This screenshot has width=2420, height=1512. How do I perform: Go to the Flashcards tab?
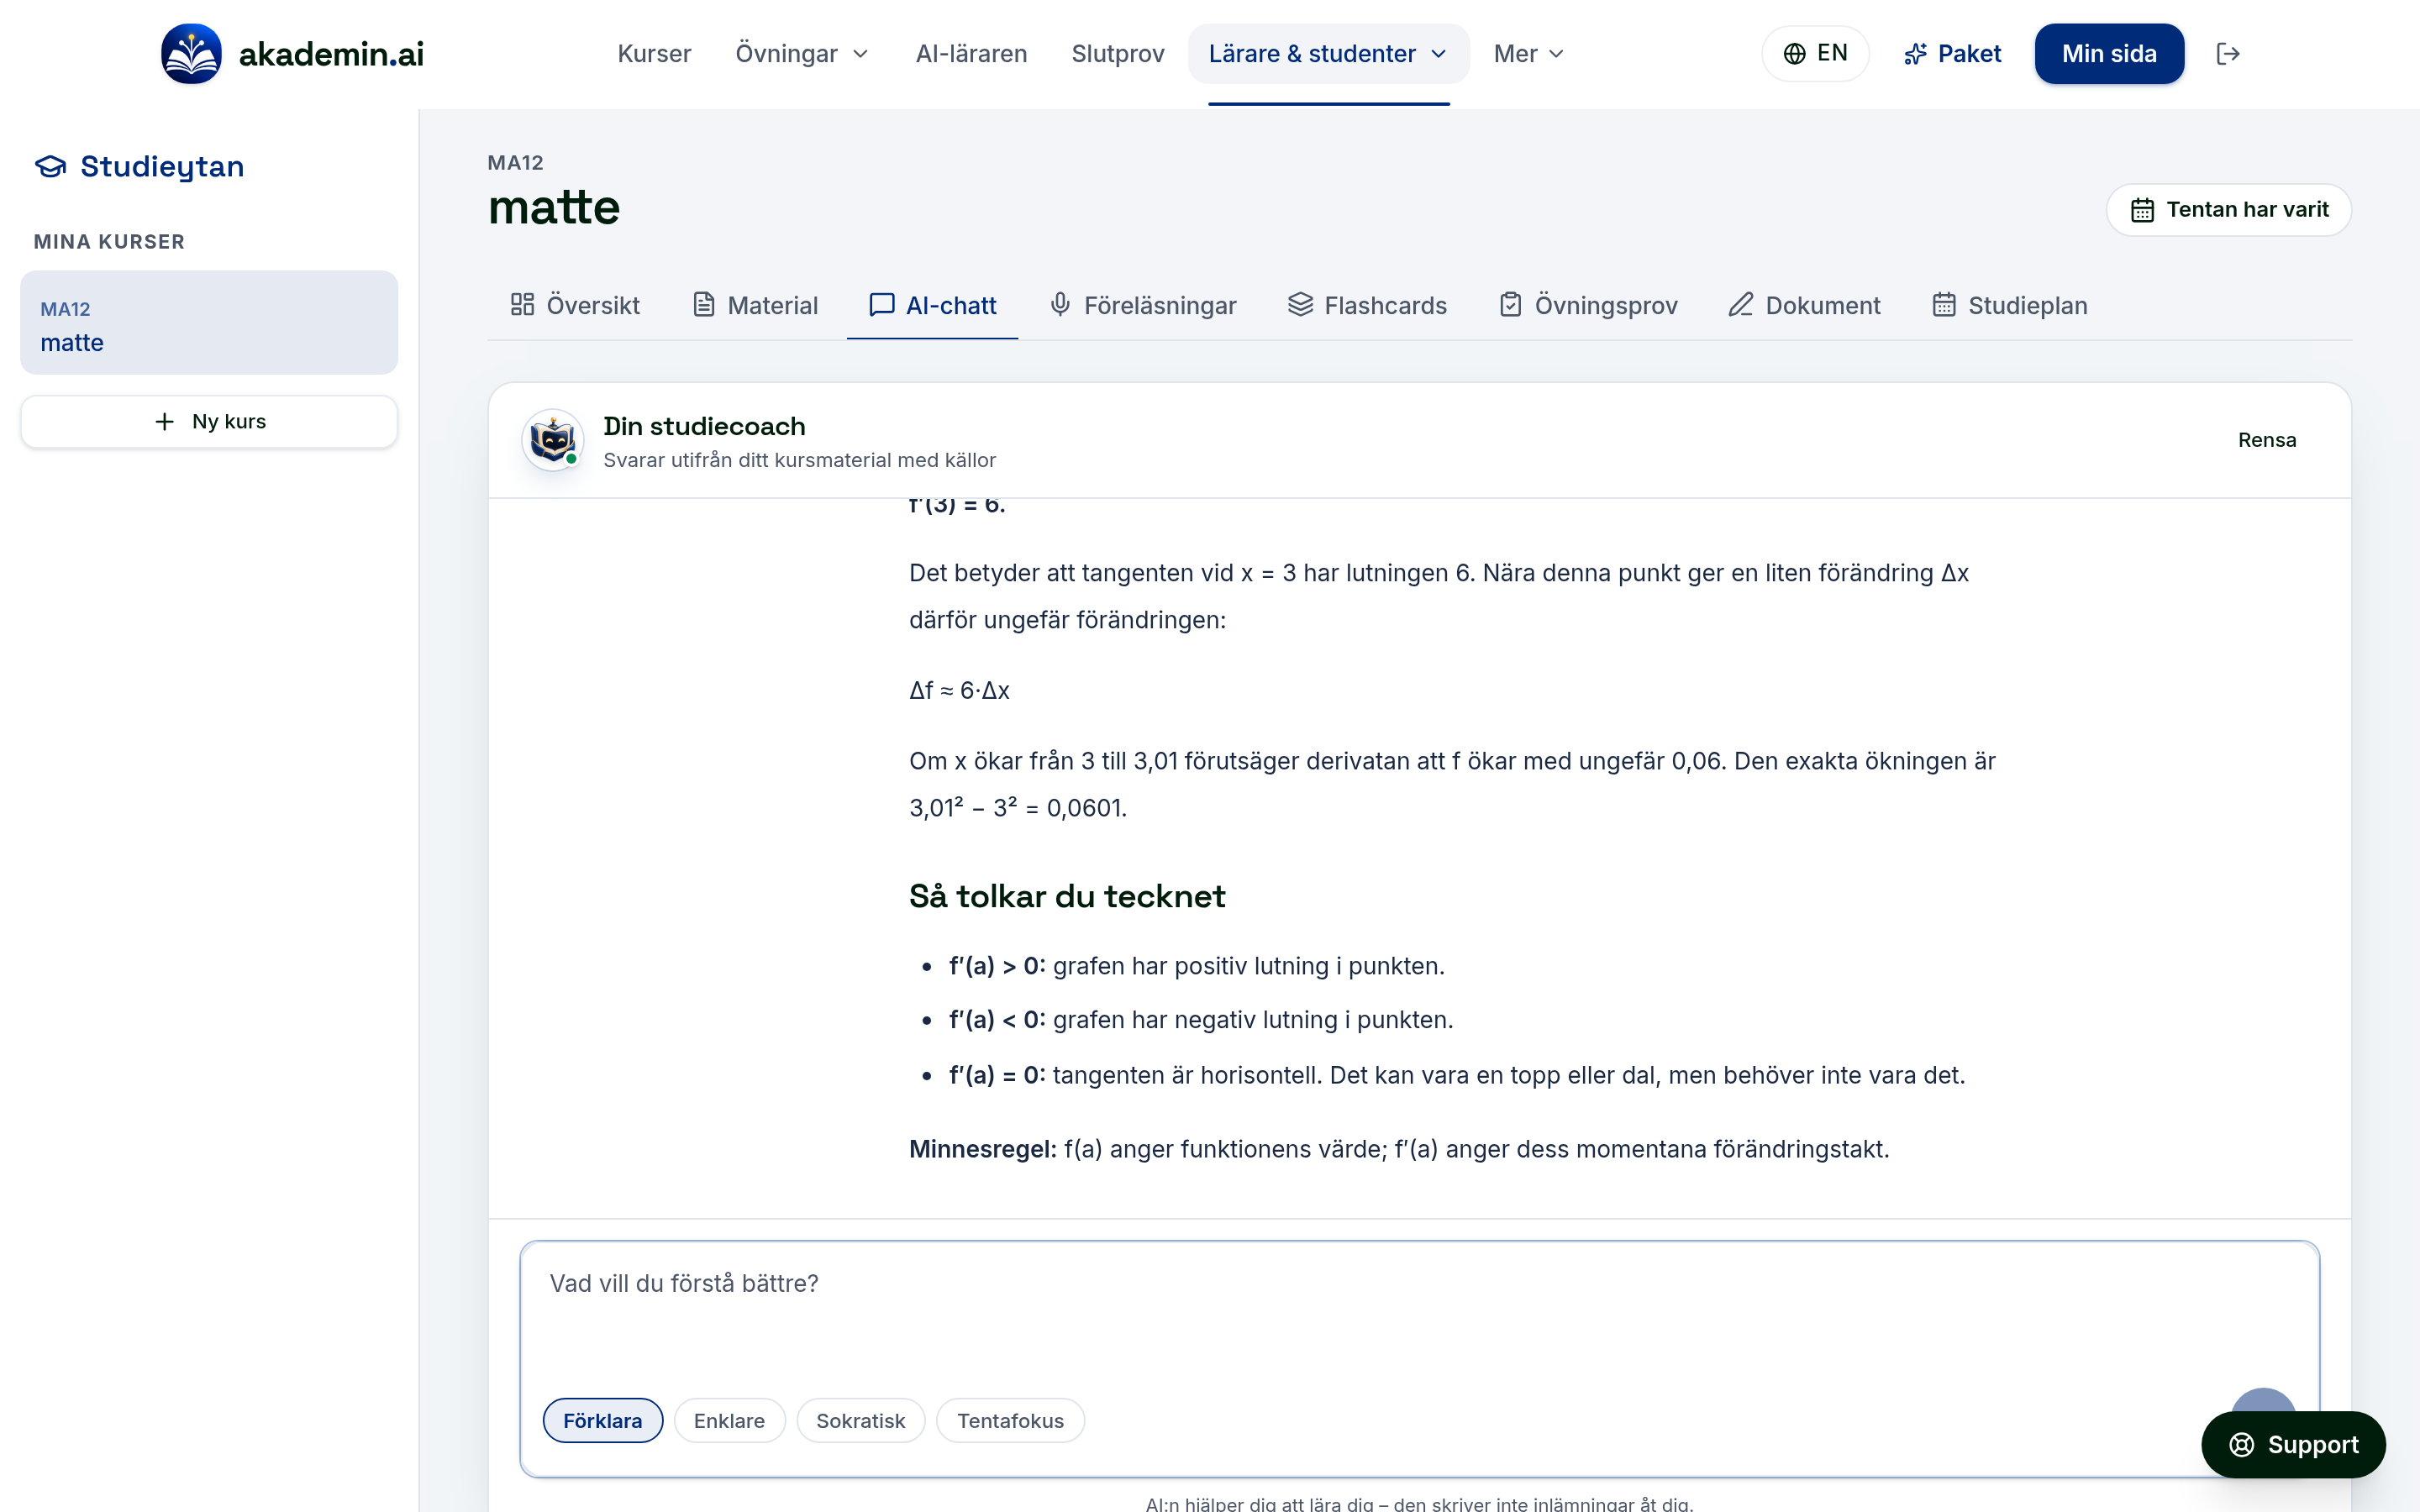[1367, 305]
